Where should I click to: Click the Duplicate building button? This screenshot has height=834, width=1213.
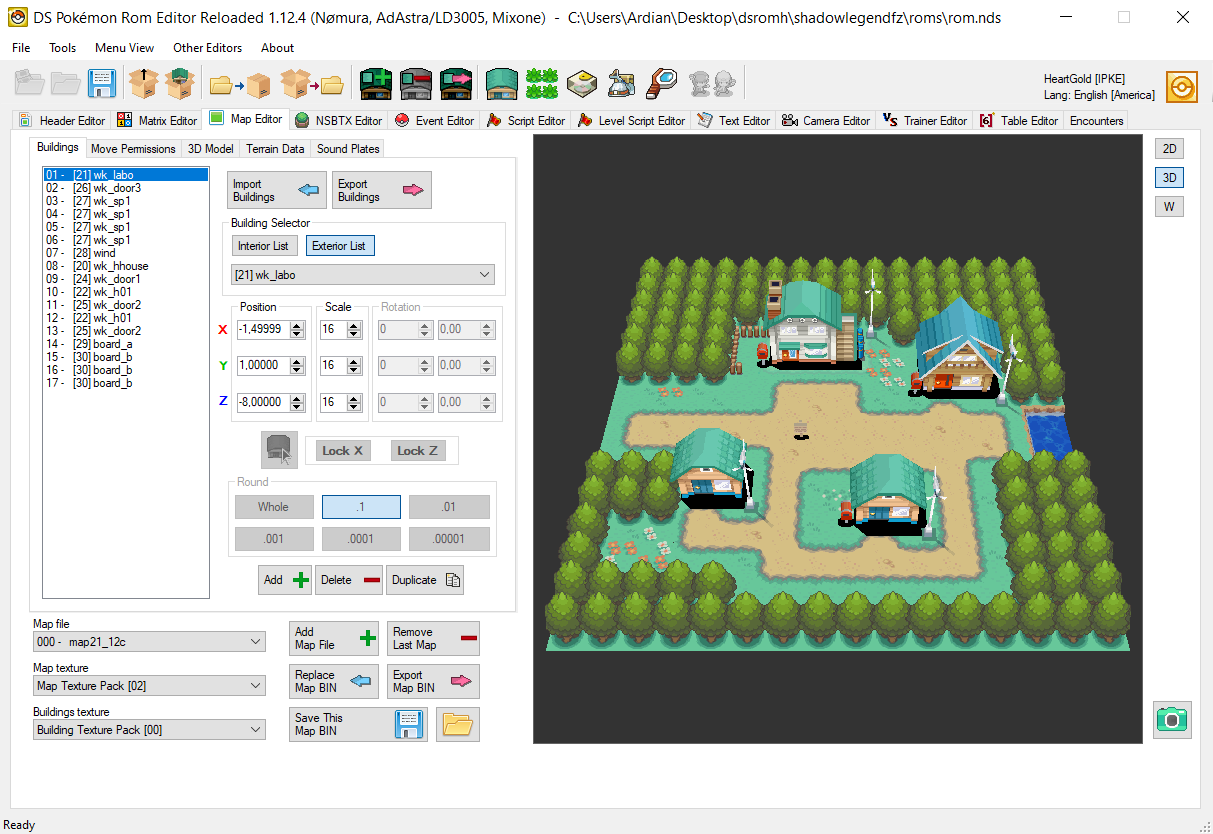coord(425,580)
